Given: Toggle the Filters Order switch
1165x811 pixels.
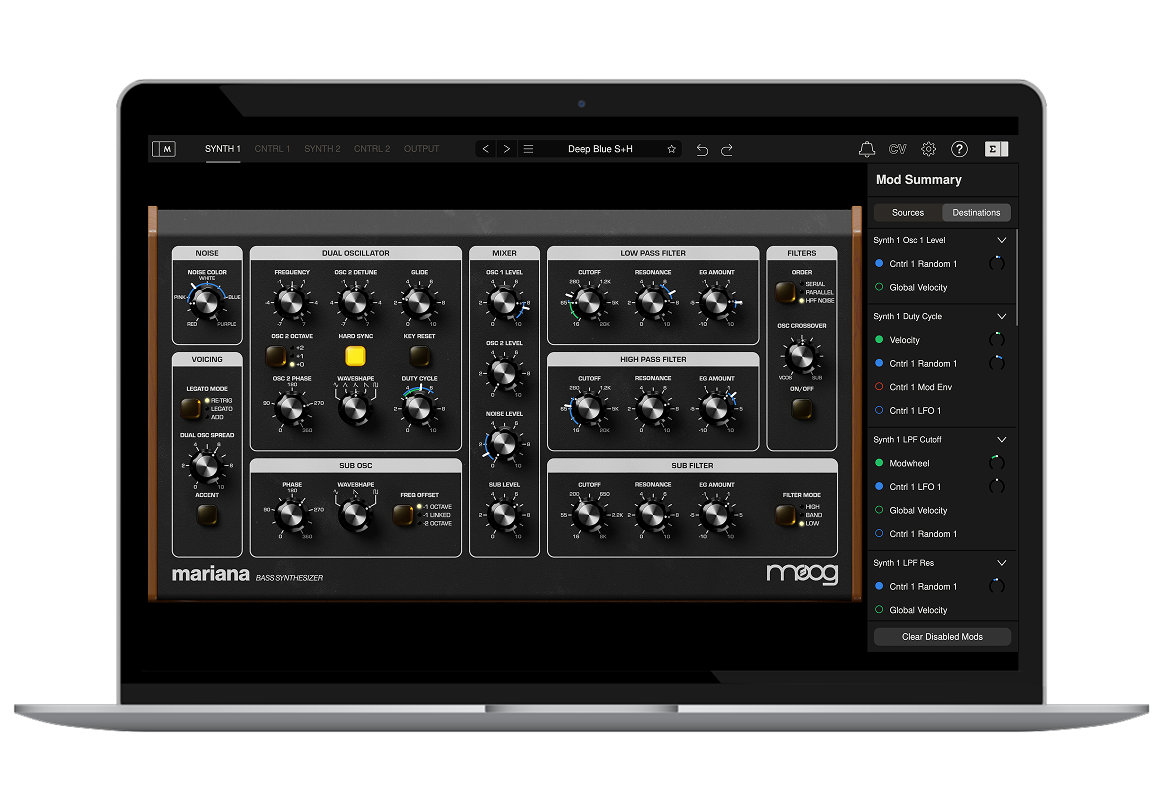Looking at the screenshot, I should [x=785, y=292].
